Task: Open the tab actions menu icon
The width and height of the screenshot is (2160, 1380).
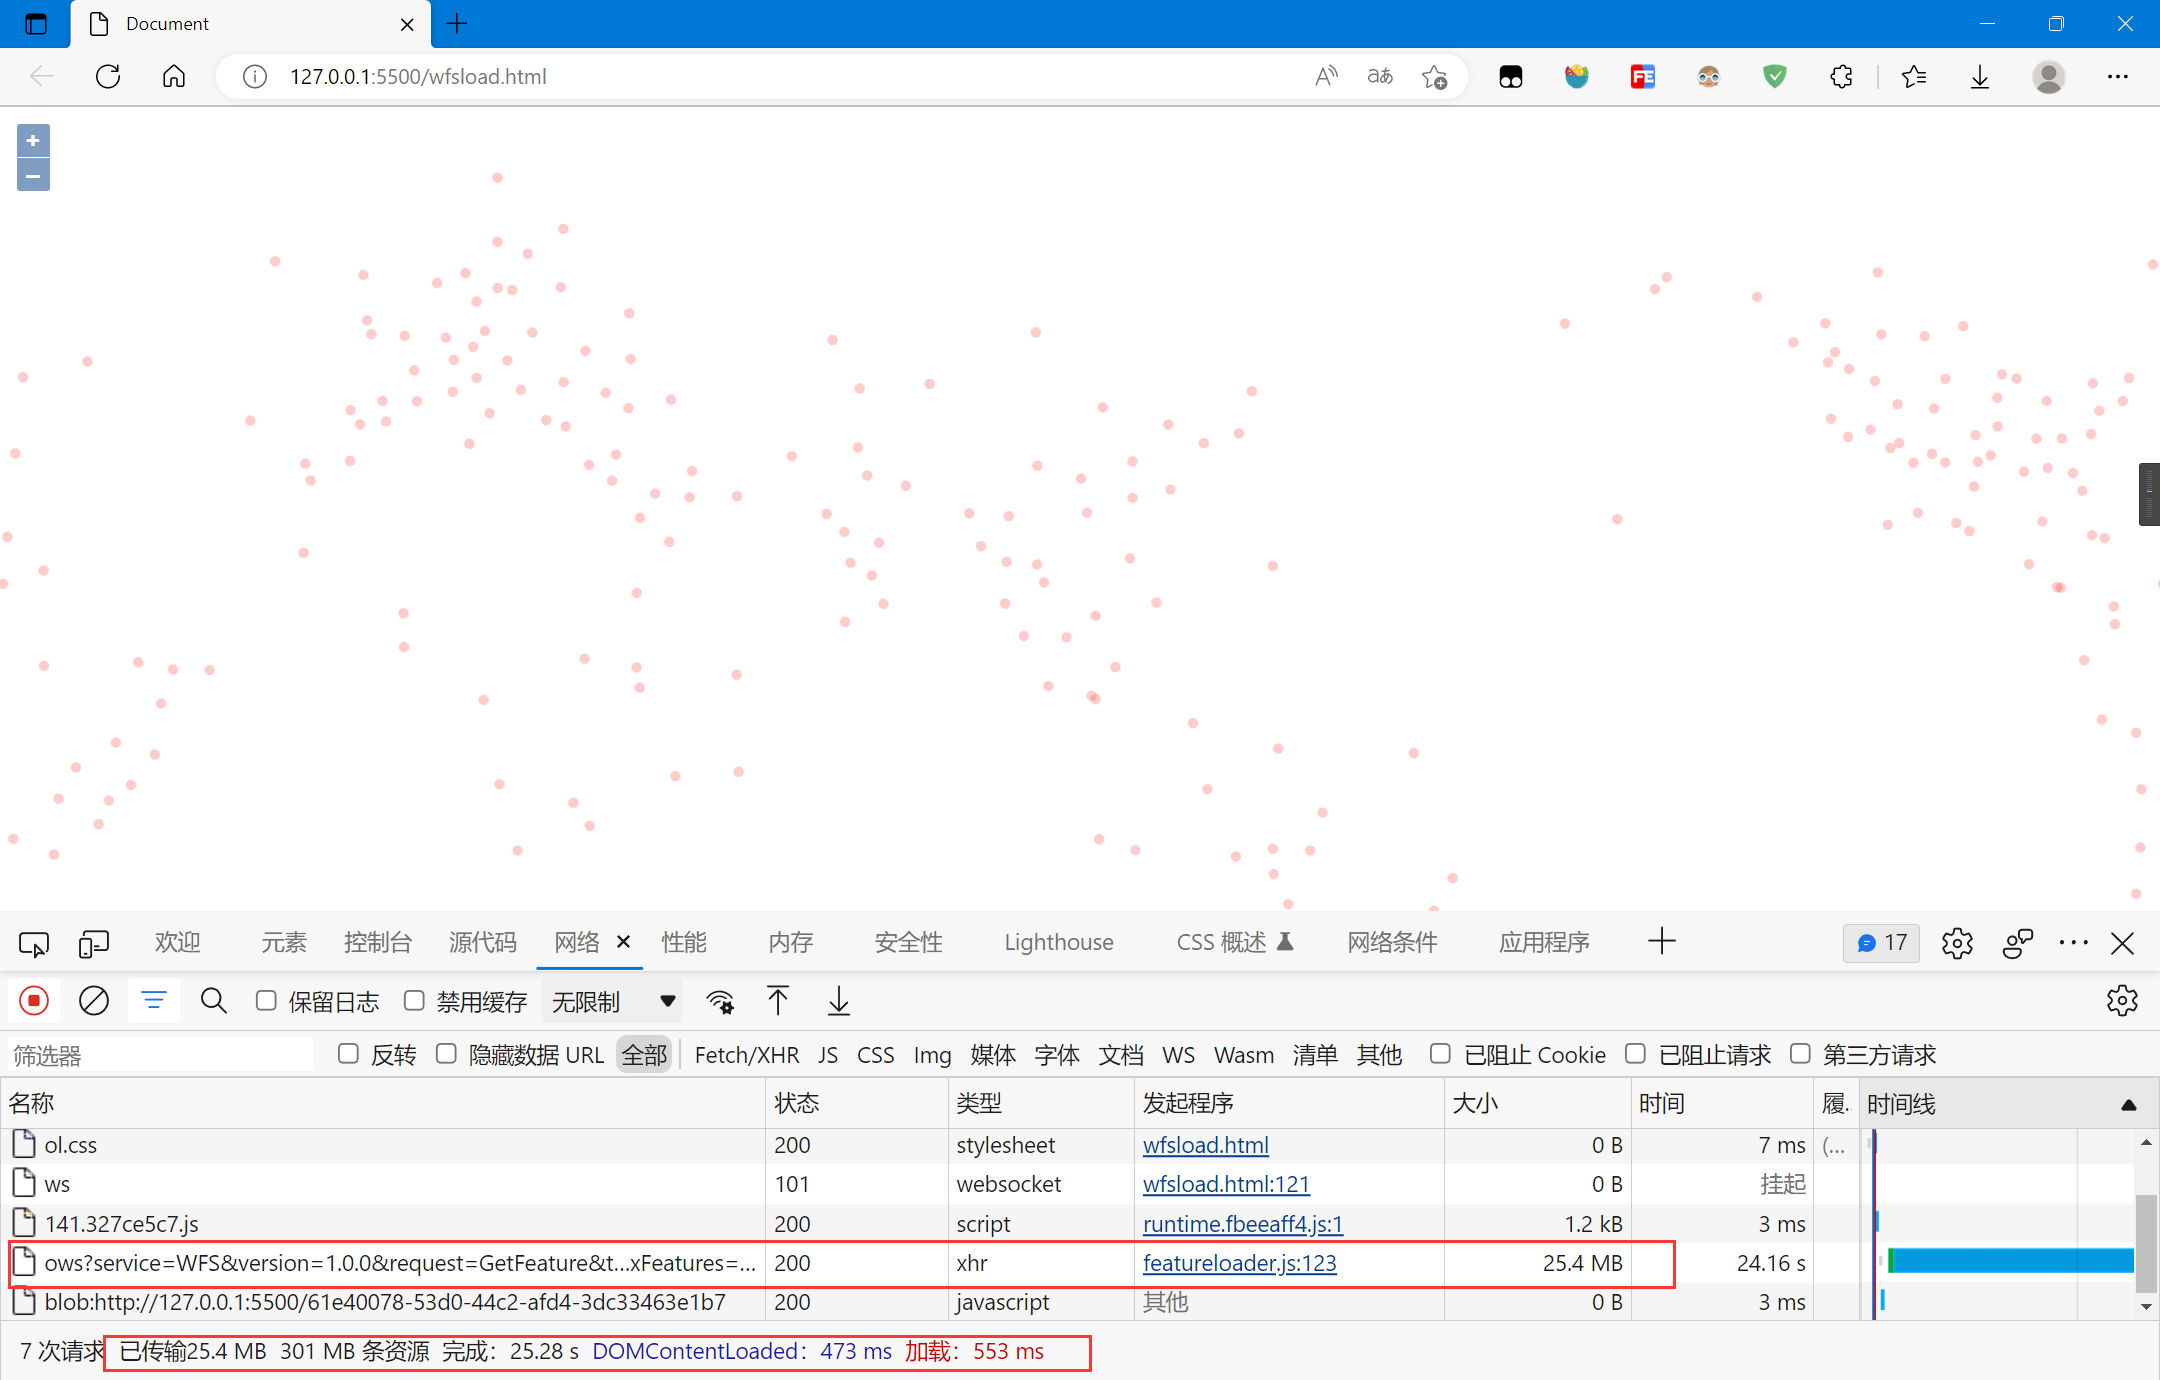Action: click(x=35, y=23)
